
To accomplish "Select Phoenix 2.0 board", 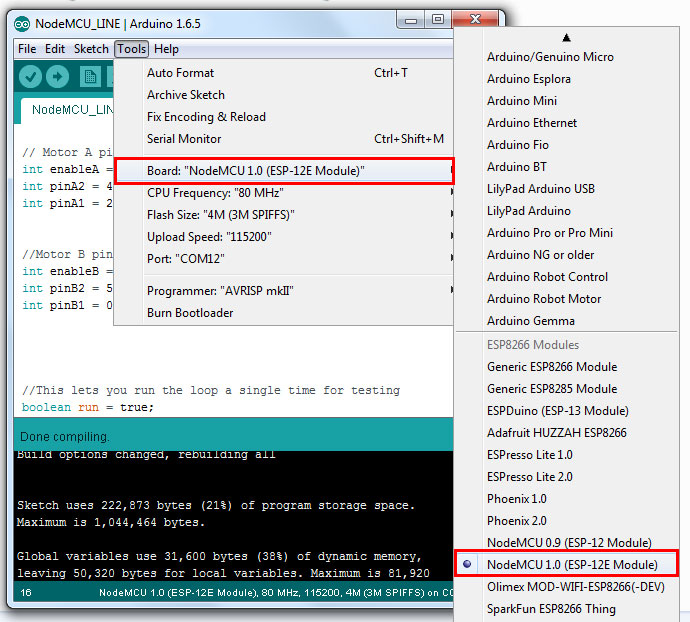I will tap(567, 521).
